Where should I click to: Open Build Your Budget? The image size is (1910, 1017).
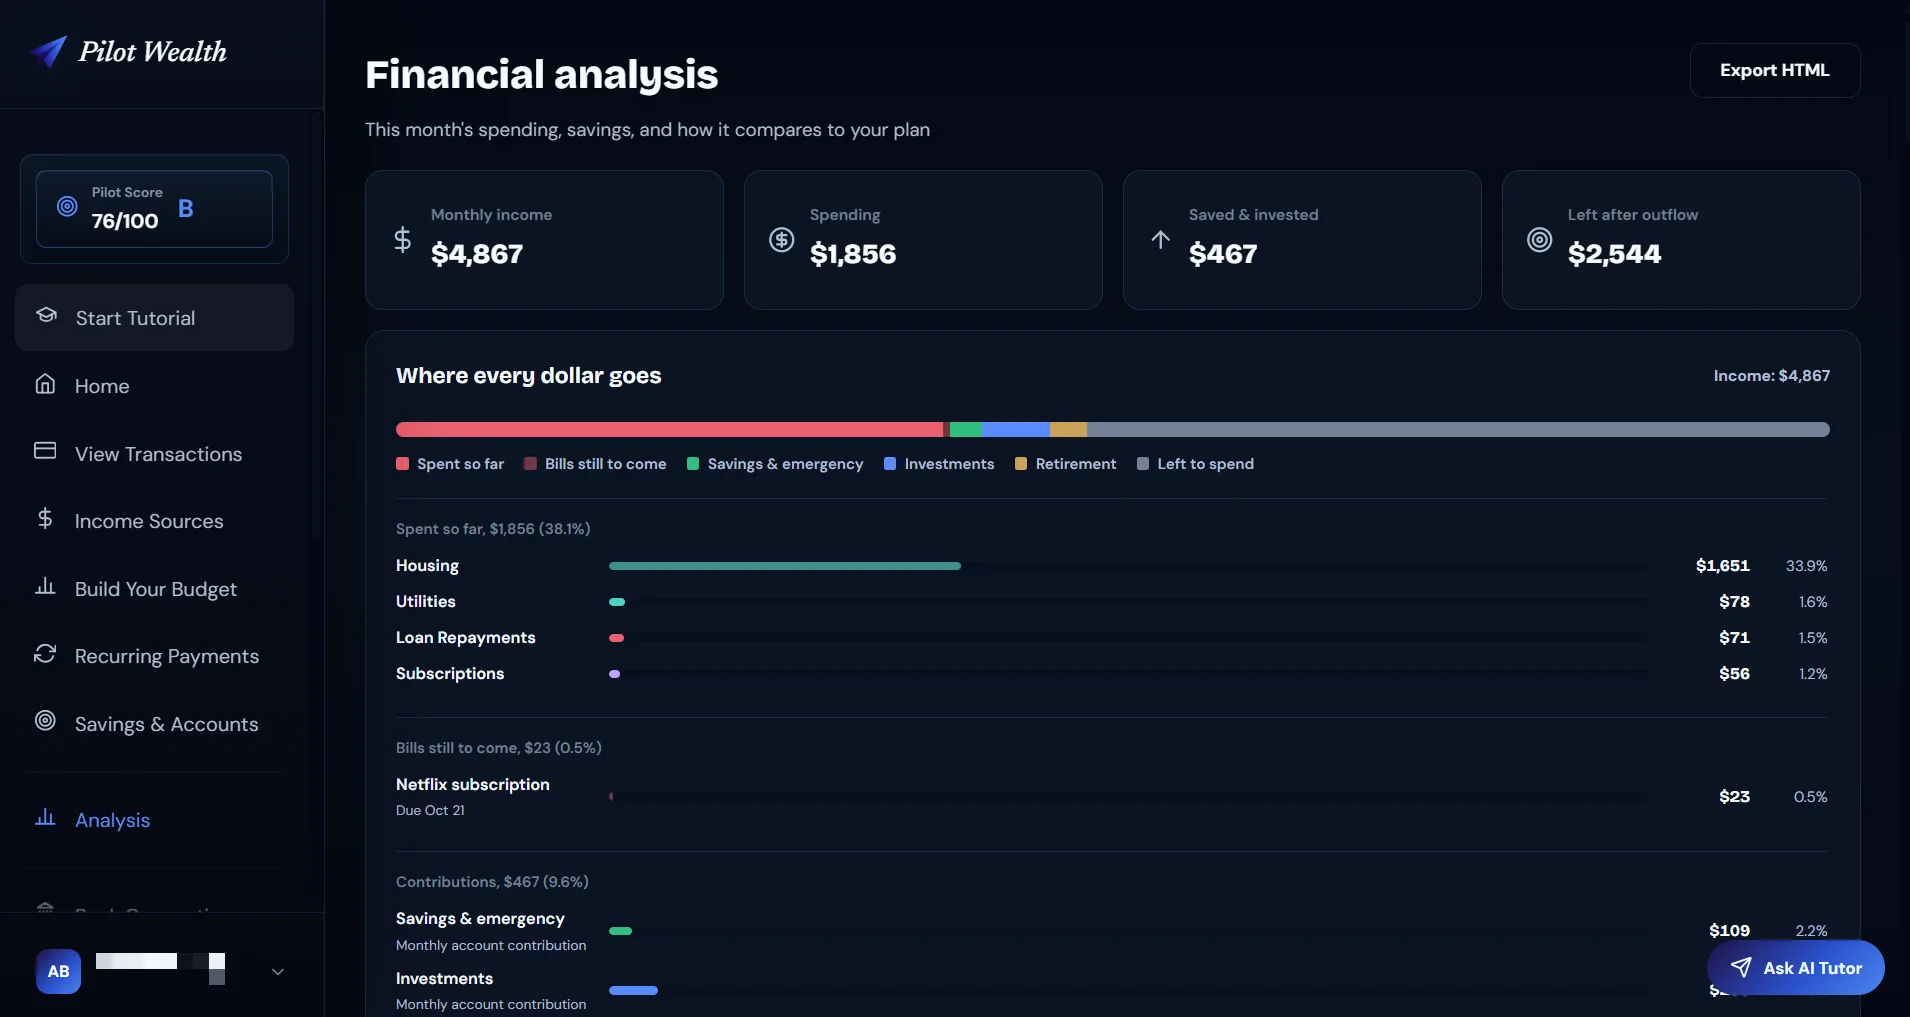154,589
